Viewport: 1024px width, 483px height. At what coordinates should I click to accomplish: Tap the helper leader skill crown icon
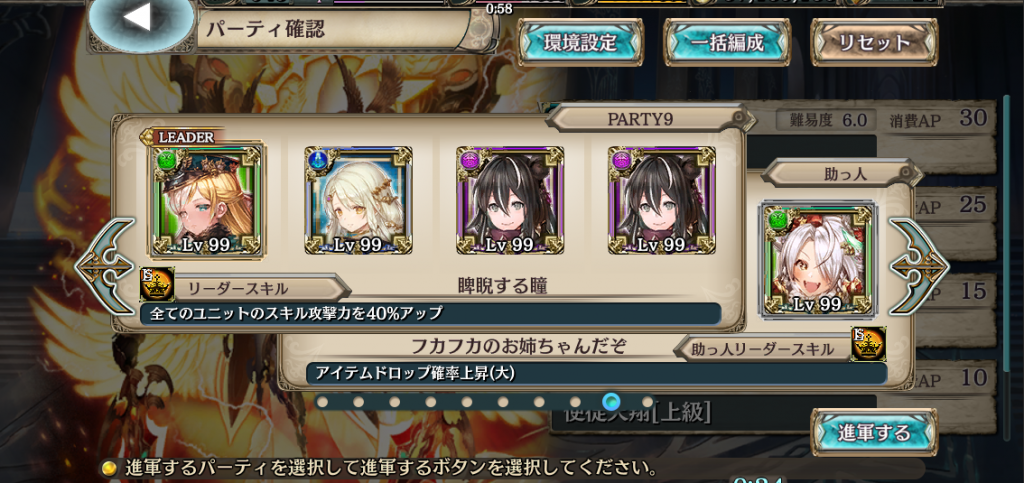pyautogui.click(x=869, y=344)
